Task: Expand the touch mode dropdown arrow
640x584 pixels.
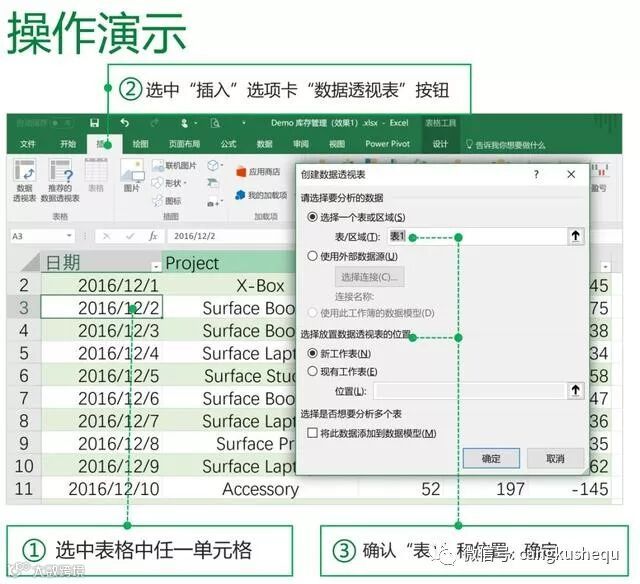Action: (196, 123)
